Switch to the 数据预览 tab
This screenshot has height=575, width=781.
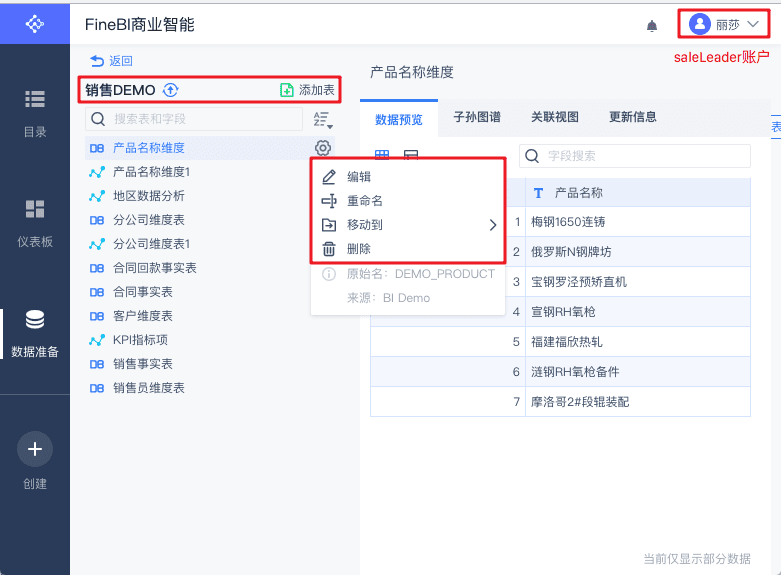(x=398, y=119)
